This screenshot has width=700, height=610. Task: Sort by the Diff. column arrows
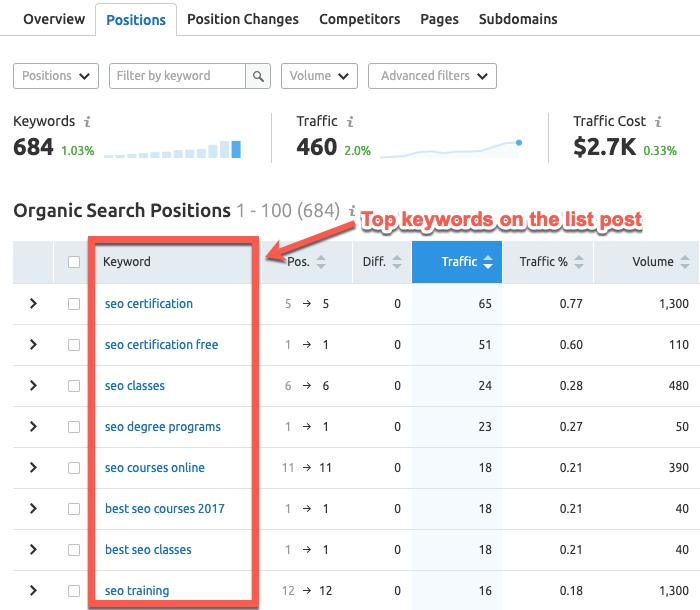click(397, 262)
